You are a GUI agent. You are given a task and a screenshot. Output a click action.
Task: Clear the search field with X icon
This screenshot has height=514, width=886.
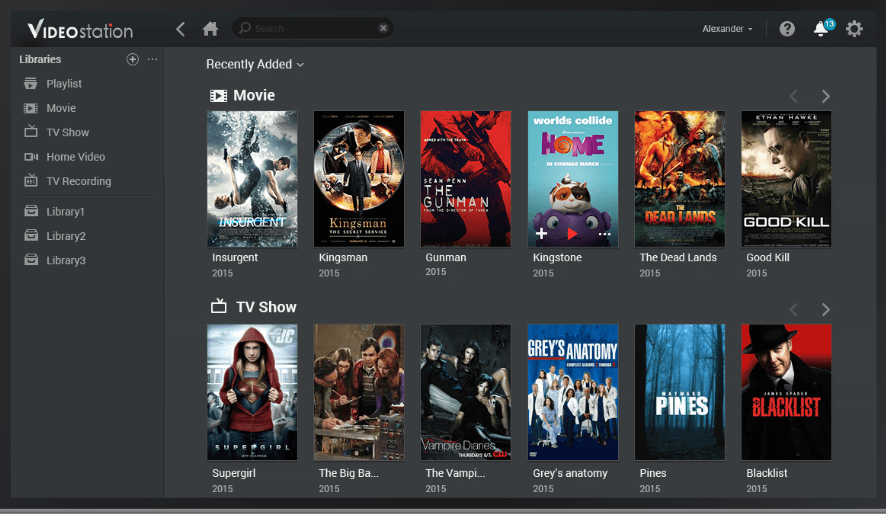383,28
